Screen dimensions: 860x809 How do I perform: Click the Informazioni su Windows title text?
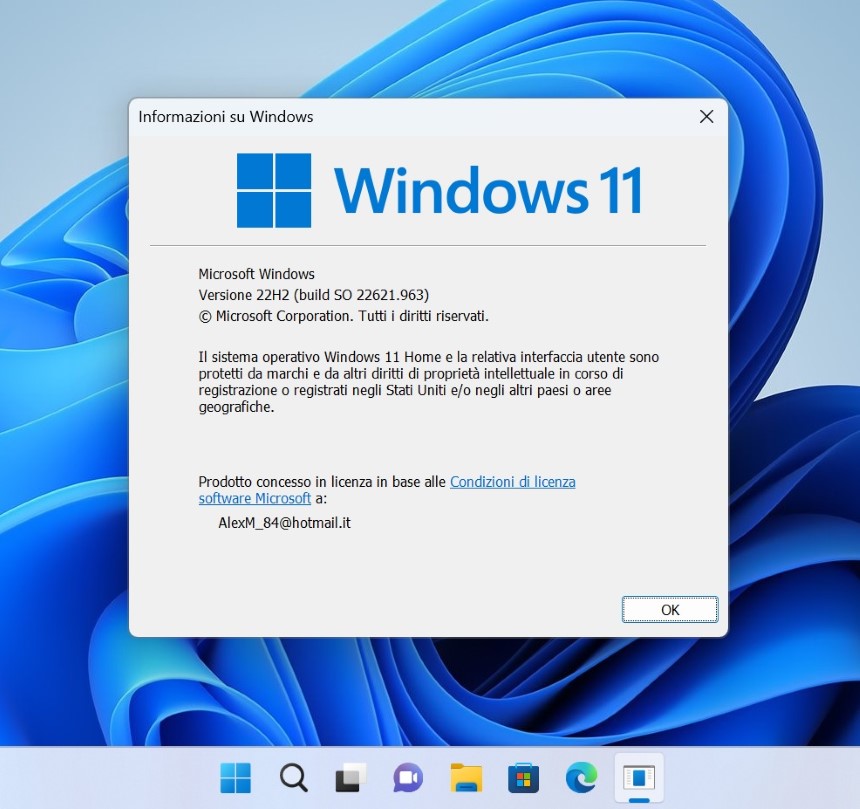coord(225,117)
